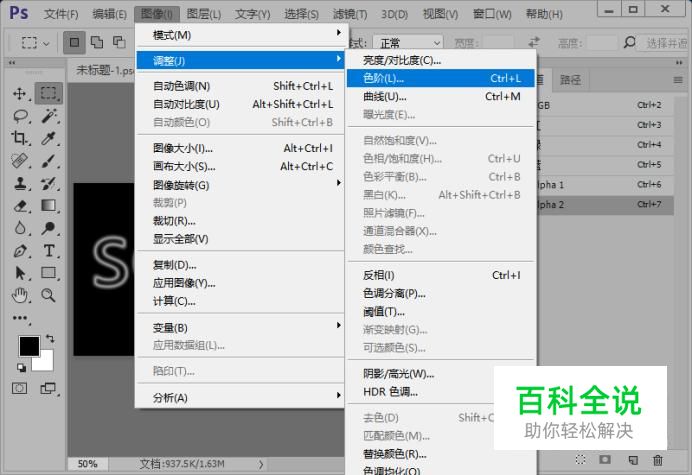692x475 pixels.
Task: Select the Crop tool
Action: pyautogui.click(x=20, y=138)
